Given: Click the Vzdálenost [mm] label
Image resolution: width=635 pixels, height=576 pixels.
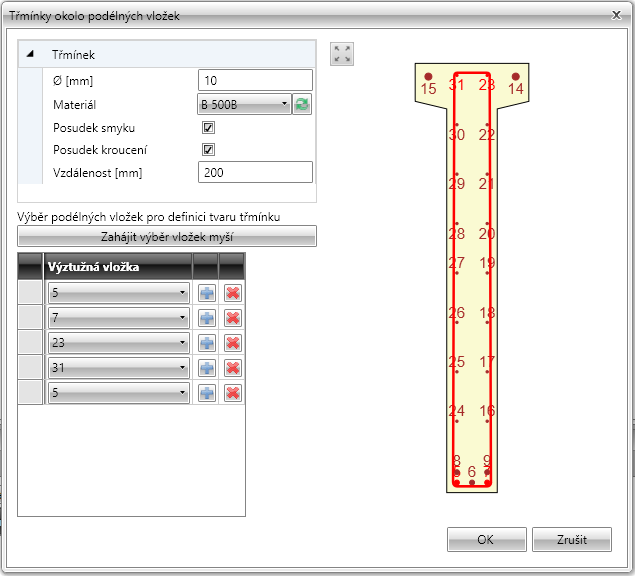Looking at the screenshot, I should click(98, 173).
